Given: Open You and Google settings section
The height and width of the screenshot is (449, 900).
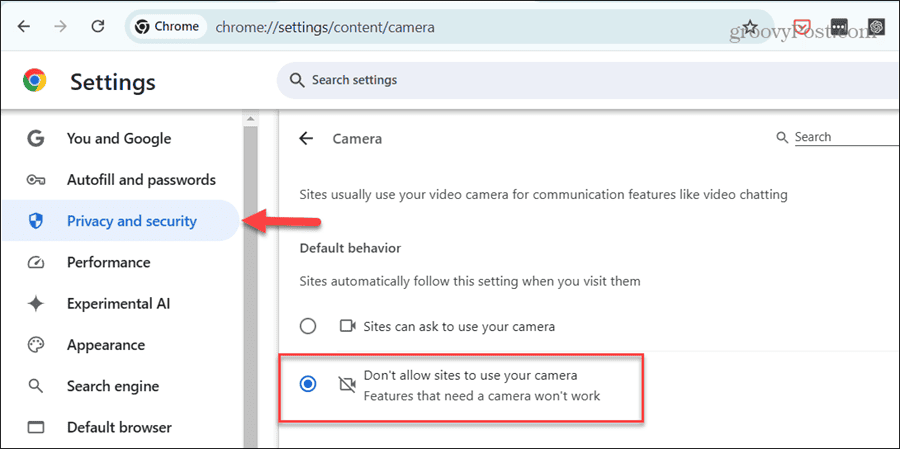Looking at the screenshot, I should click(x=119, y=138).
